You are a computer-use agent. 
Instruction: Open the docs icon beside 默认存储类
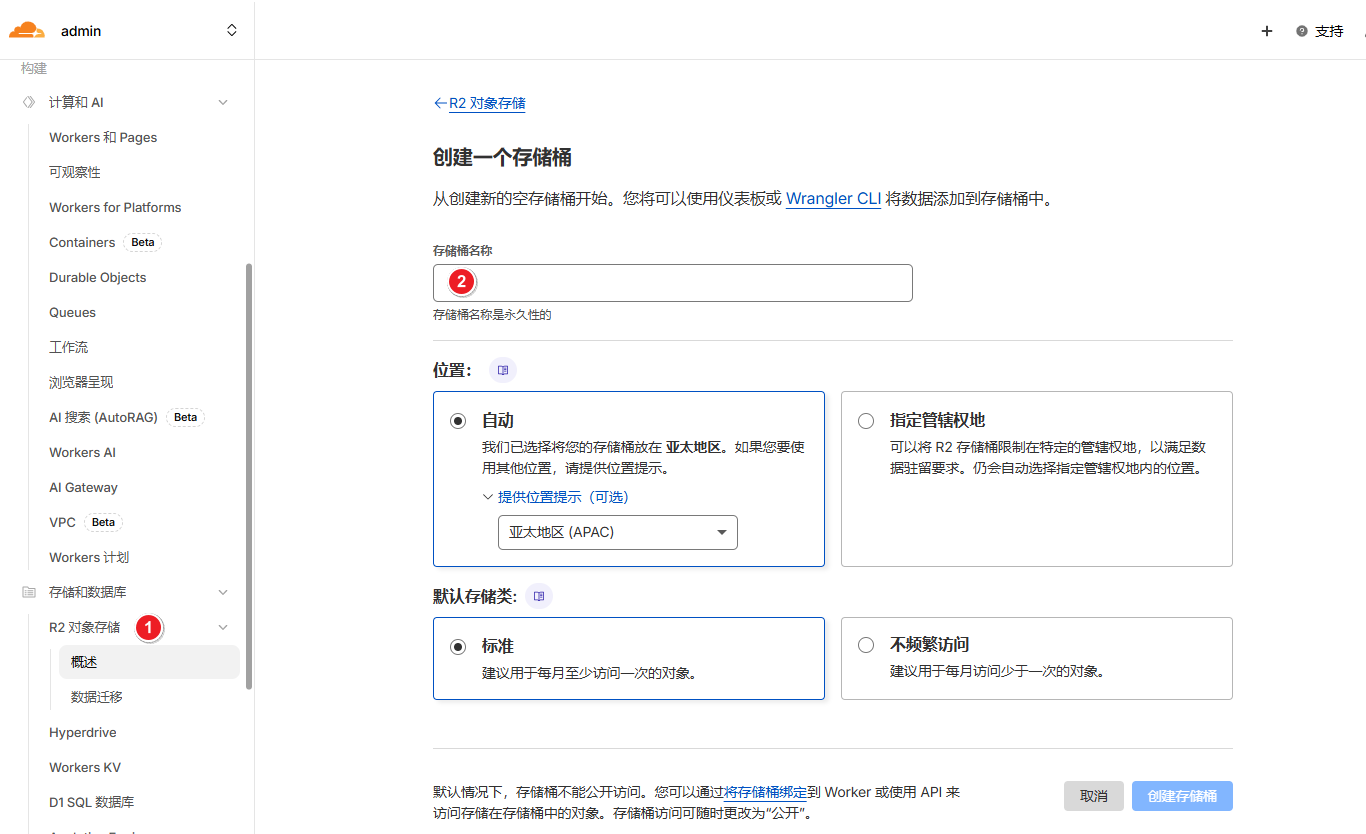(x=539, y=596)
